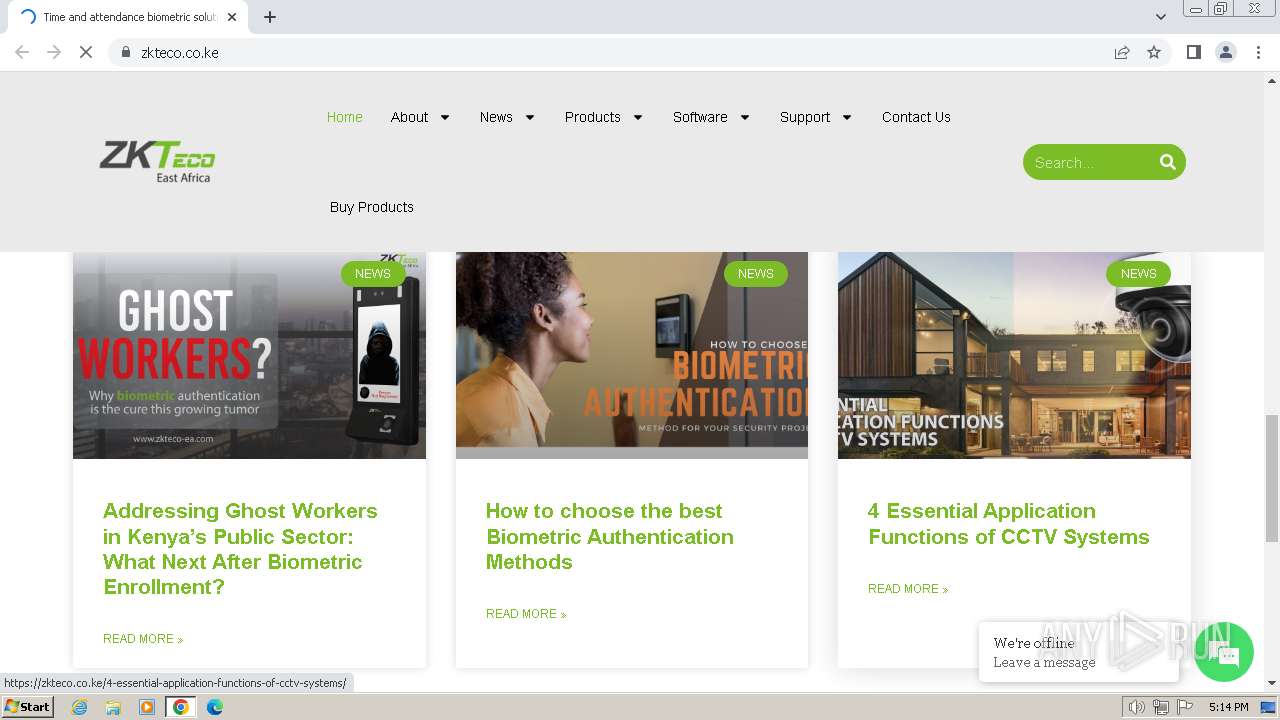Read more on Biometric Authentication article
The height and width of the screenshot is (720, 1280).
(526, 614)
